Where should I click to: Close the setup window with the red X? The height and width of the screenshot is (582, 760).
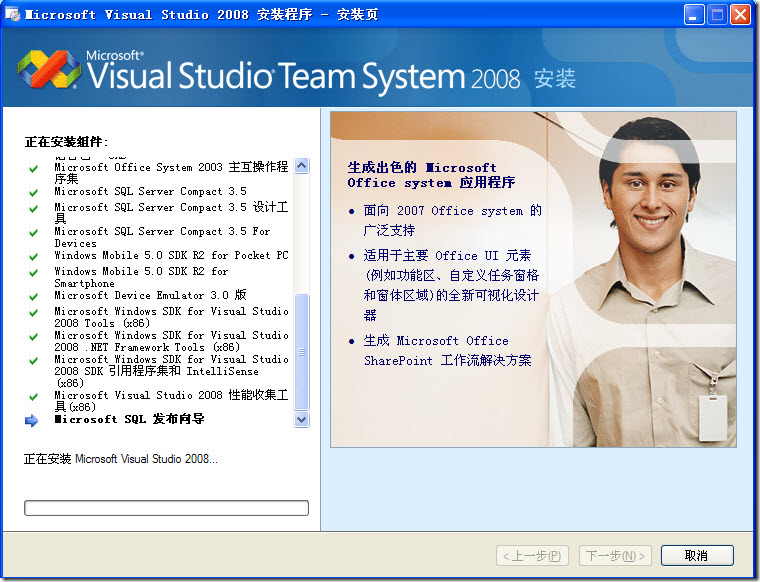pos(741,15)
